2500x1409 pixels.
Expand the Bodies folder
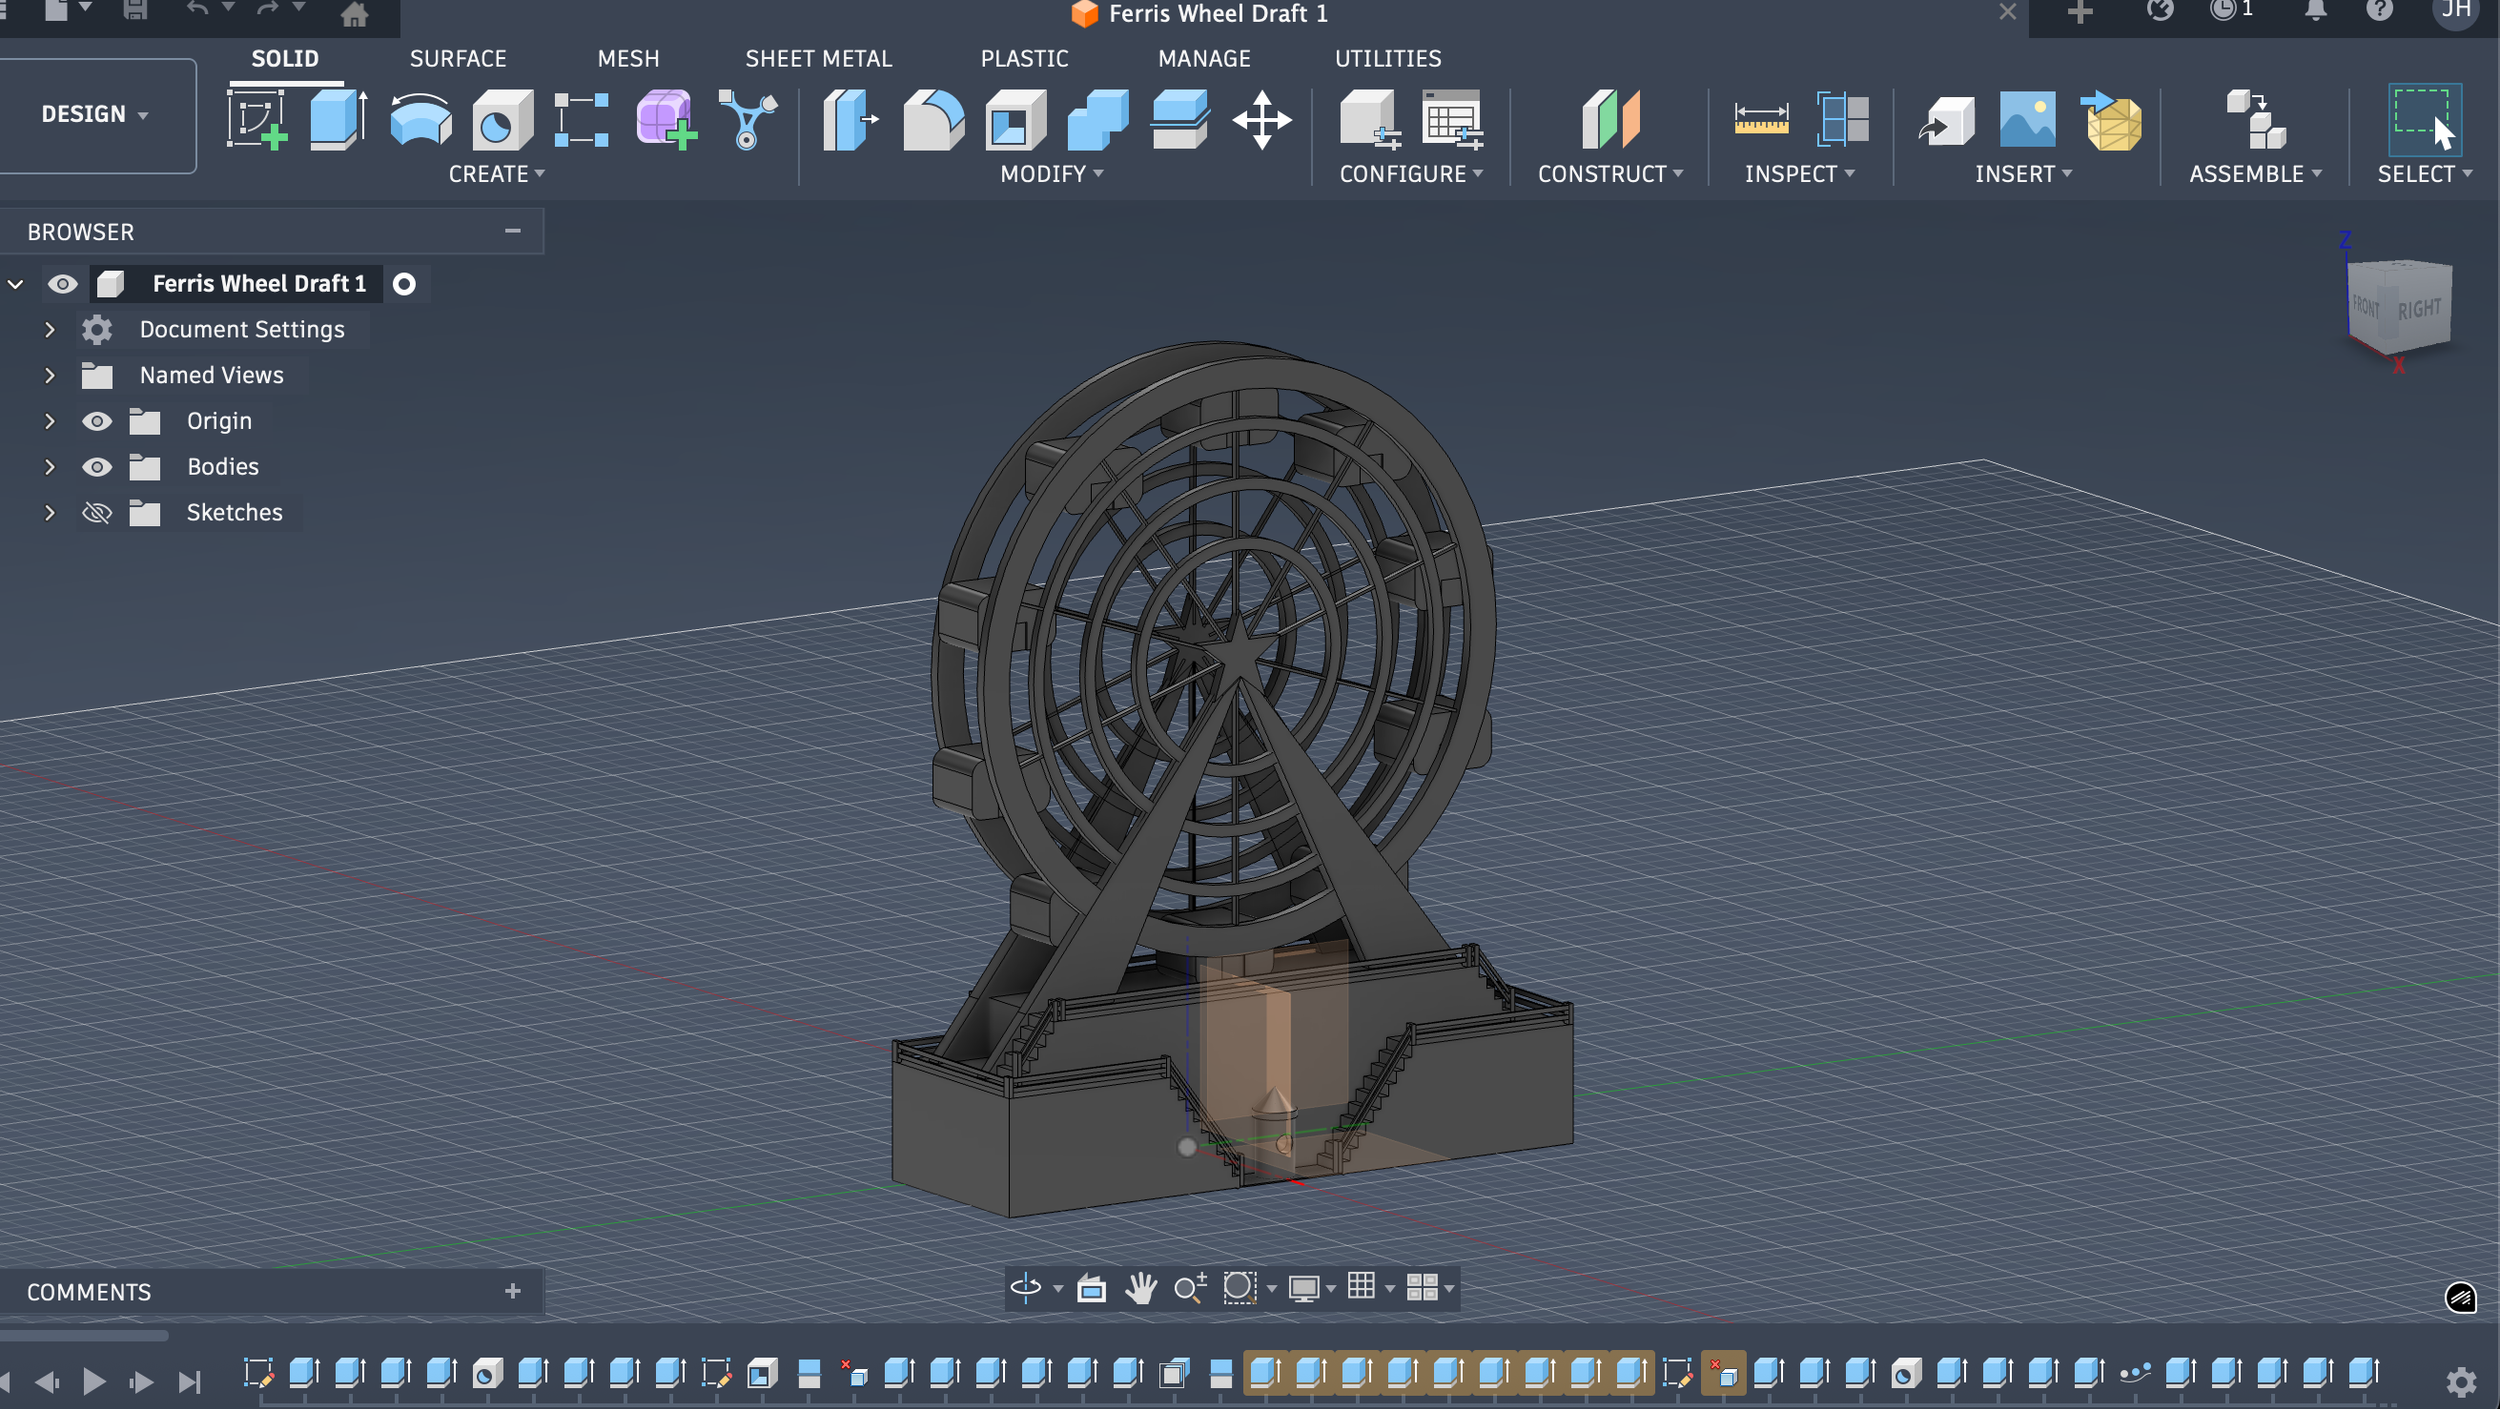(49, 467)
